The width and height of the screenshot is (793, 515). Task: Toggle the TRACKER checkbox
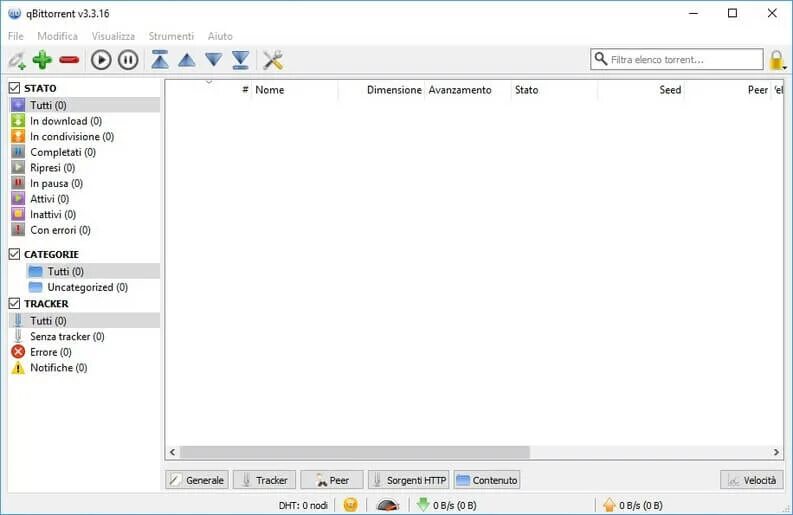point(14,304)
